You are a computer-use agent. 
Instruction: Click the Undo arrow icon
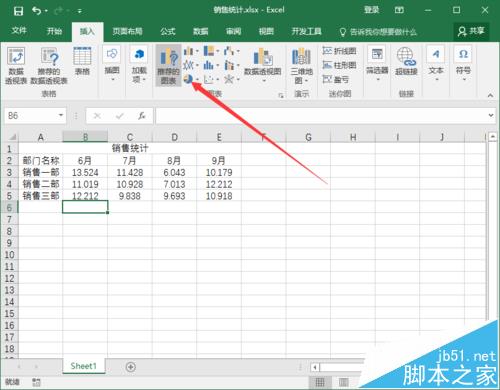[36, 11]
